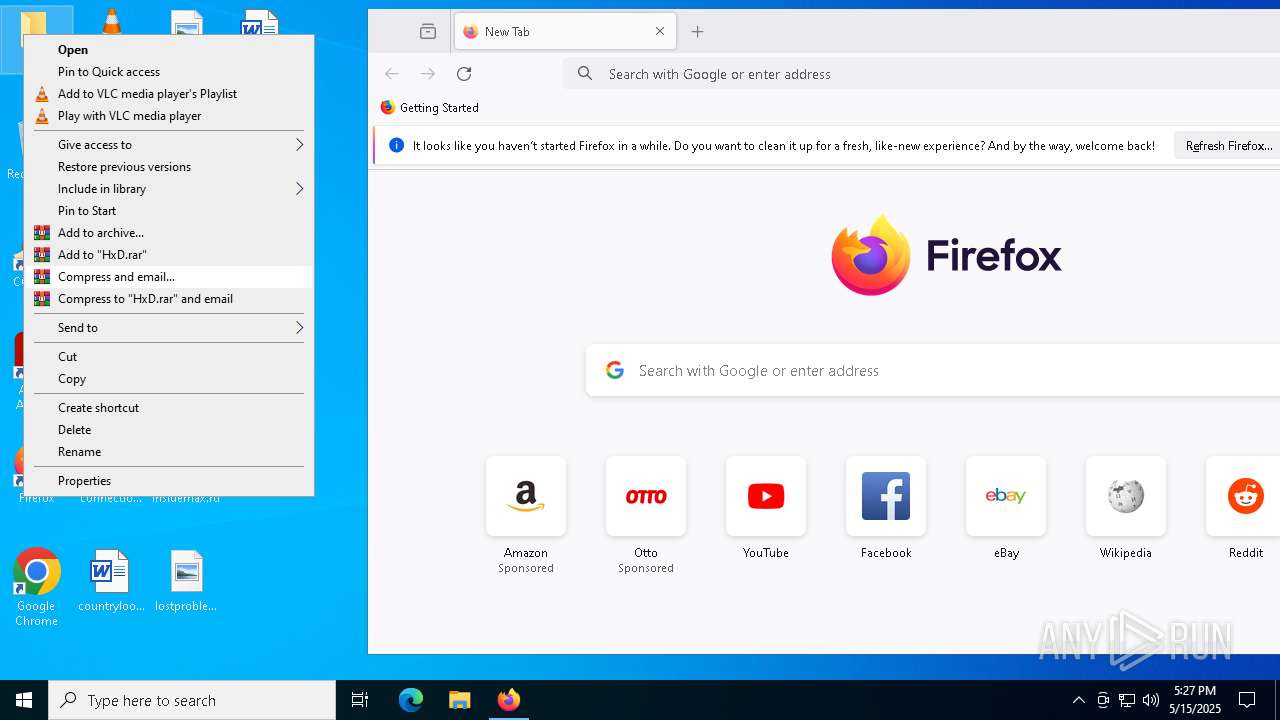Click Refresh Firefox... button
Screen dimensions: 1280x720
click(x=1228, y=146)
